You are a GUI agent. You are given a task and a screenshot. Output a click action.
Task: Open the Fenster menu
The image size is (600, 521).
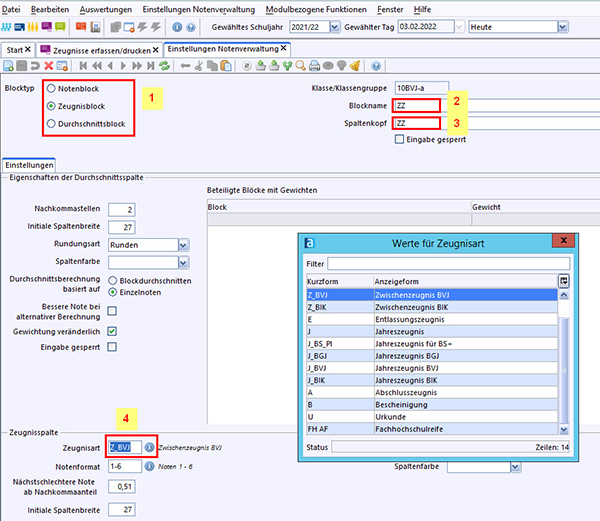tap(390, 9)
